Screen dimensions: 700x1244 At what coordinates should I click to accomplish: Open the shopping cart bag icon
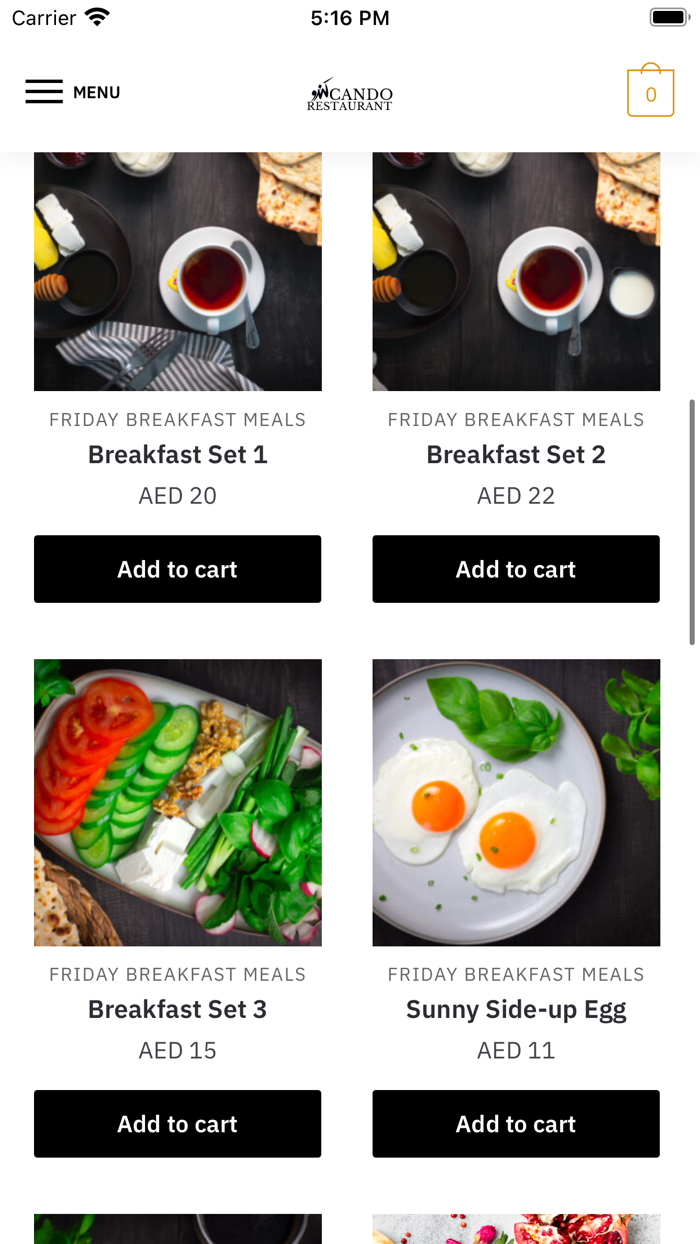click(650, 92)
